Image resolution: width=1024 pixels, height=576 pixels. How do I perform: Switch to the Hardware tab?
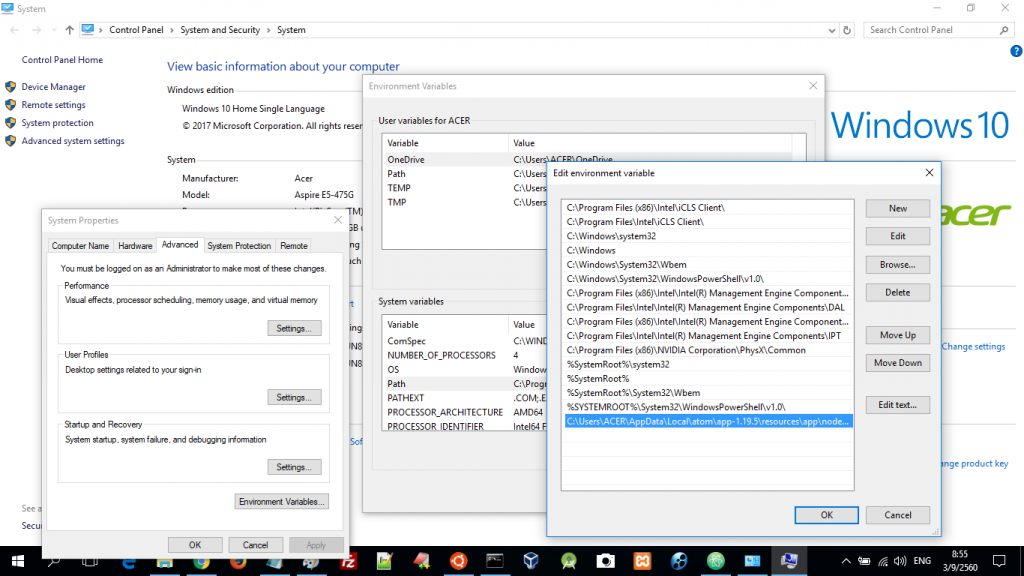point(135,246)
